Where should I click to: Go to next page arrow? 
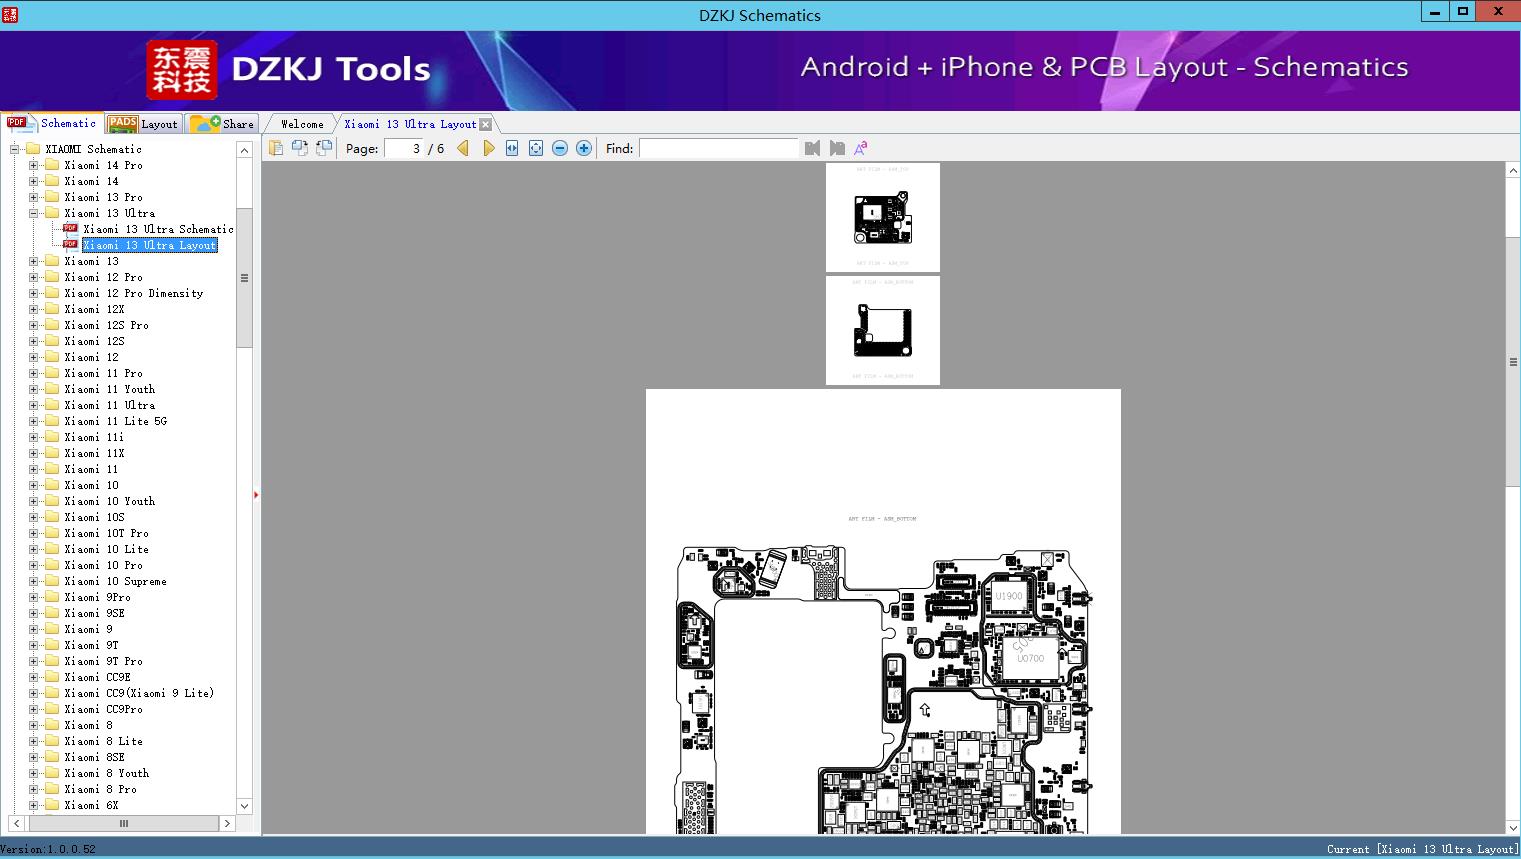[488, 148]
